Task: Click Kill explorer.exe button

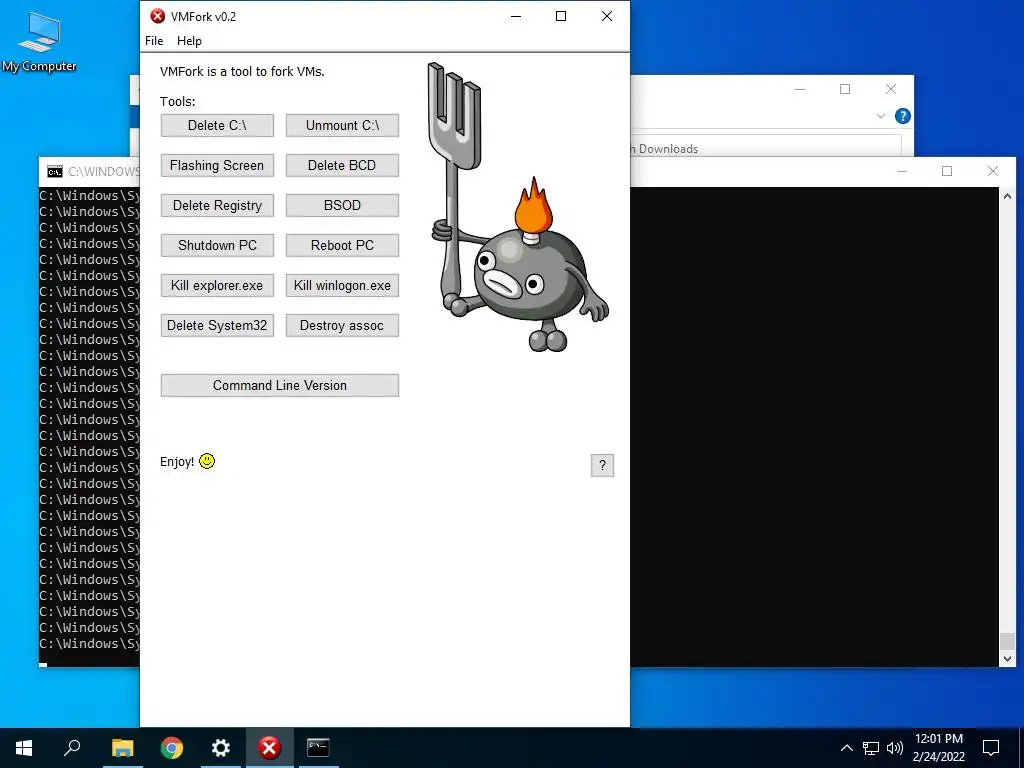Action: tap(217, 285)
